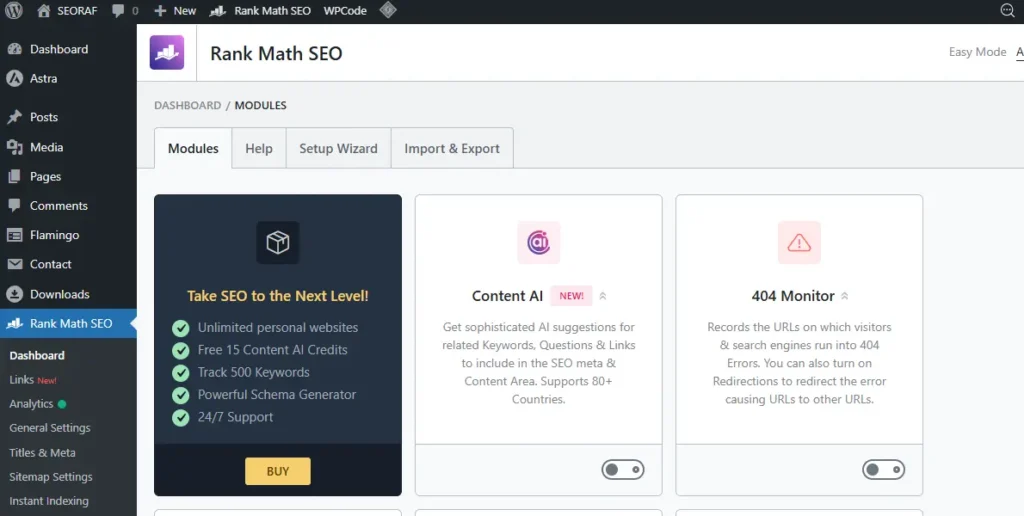The image size is (1024, 516).
Task: Expand the 404 Monitor chevron arrows
Action: [844, 296]
